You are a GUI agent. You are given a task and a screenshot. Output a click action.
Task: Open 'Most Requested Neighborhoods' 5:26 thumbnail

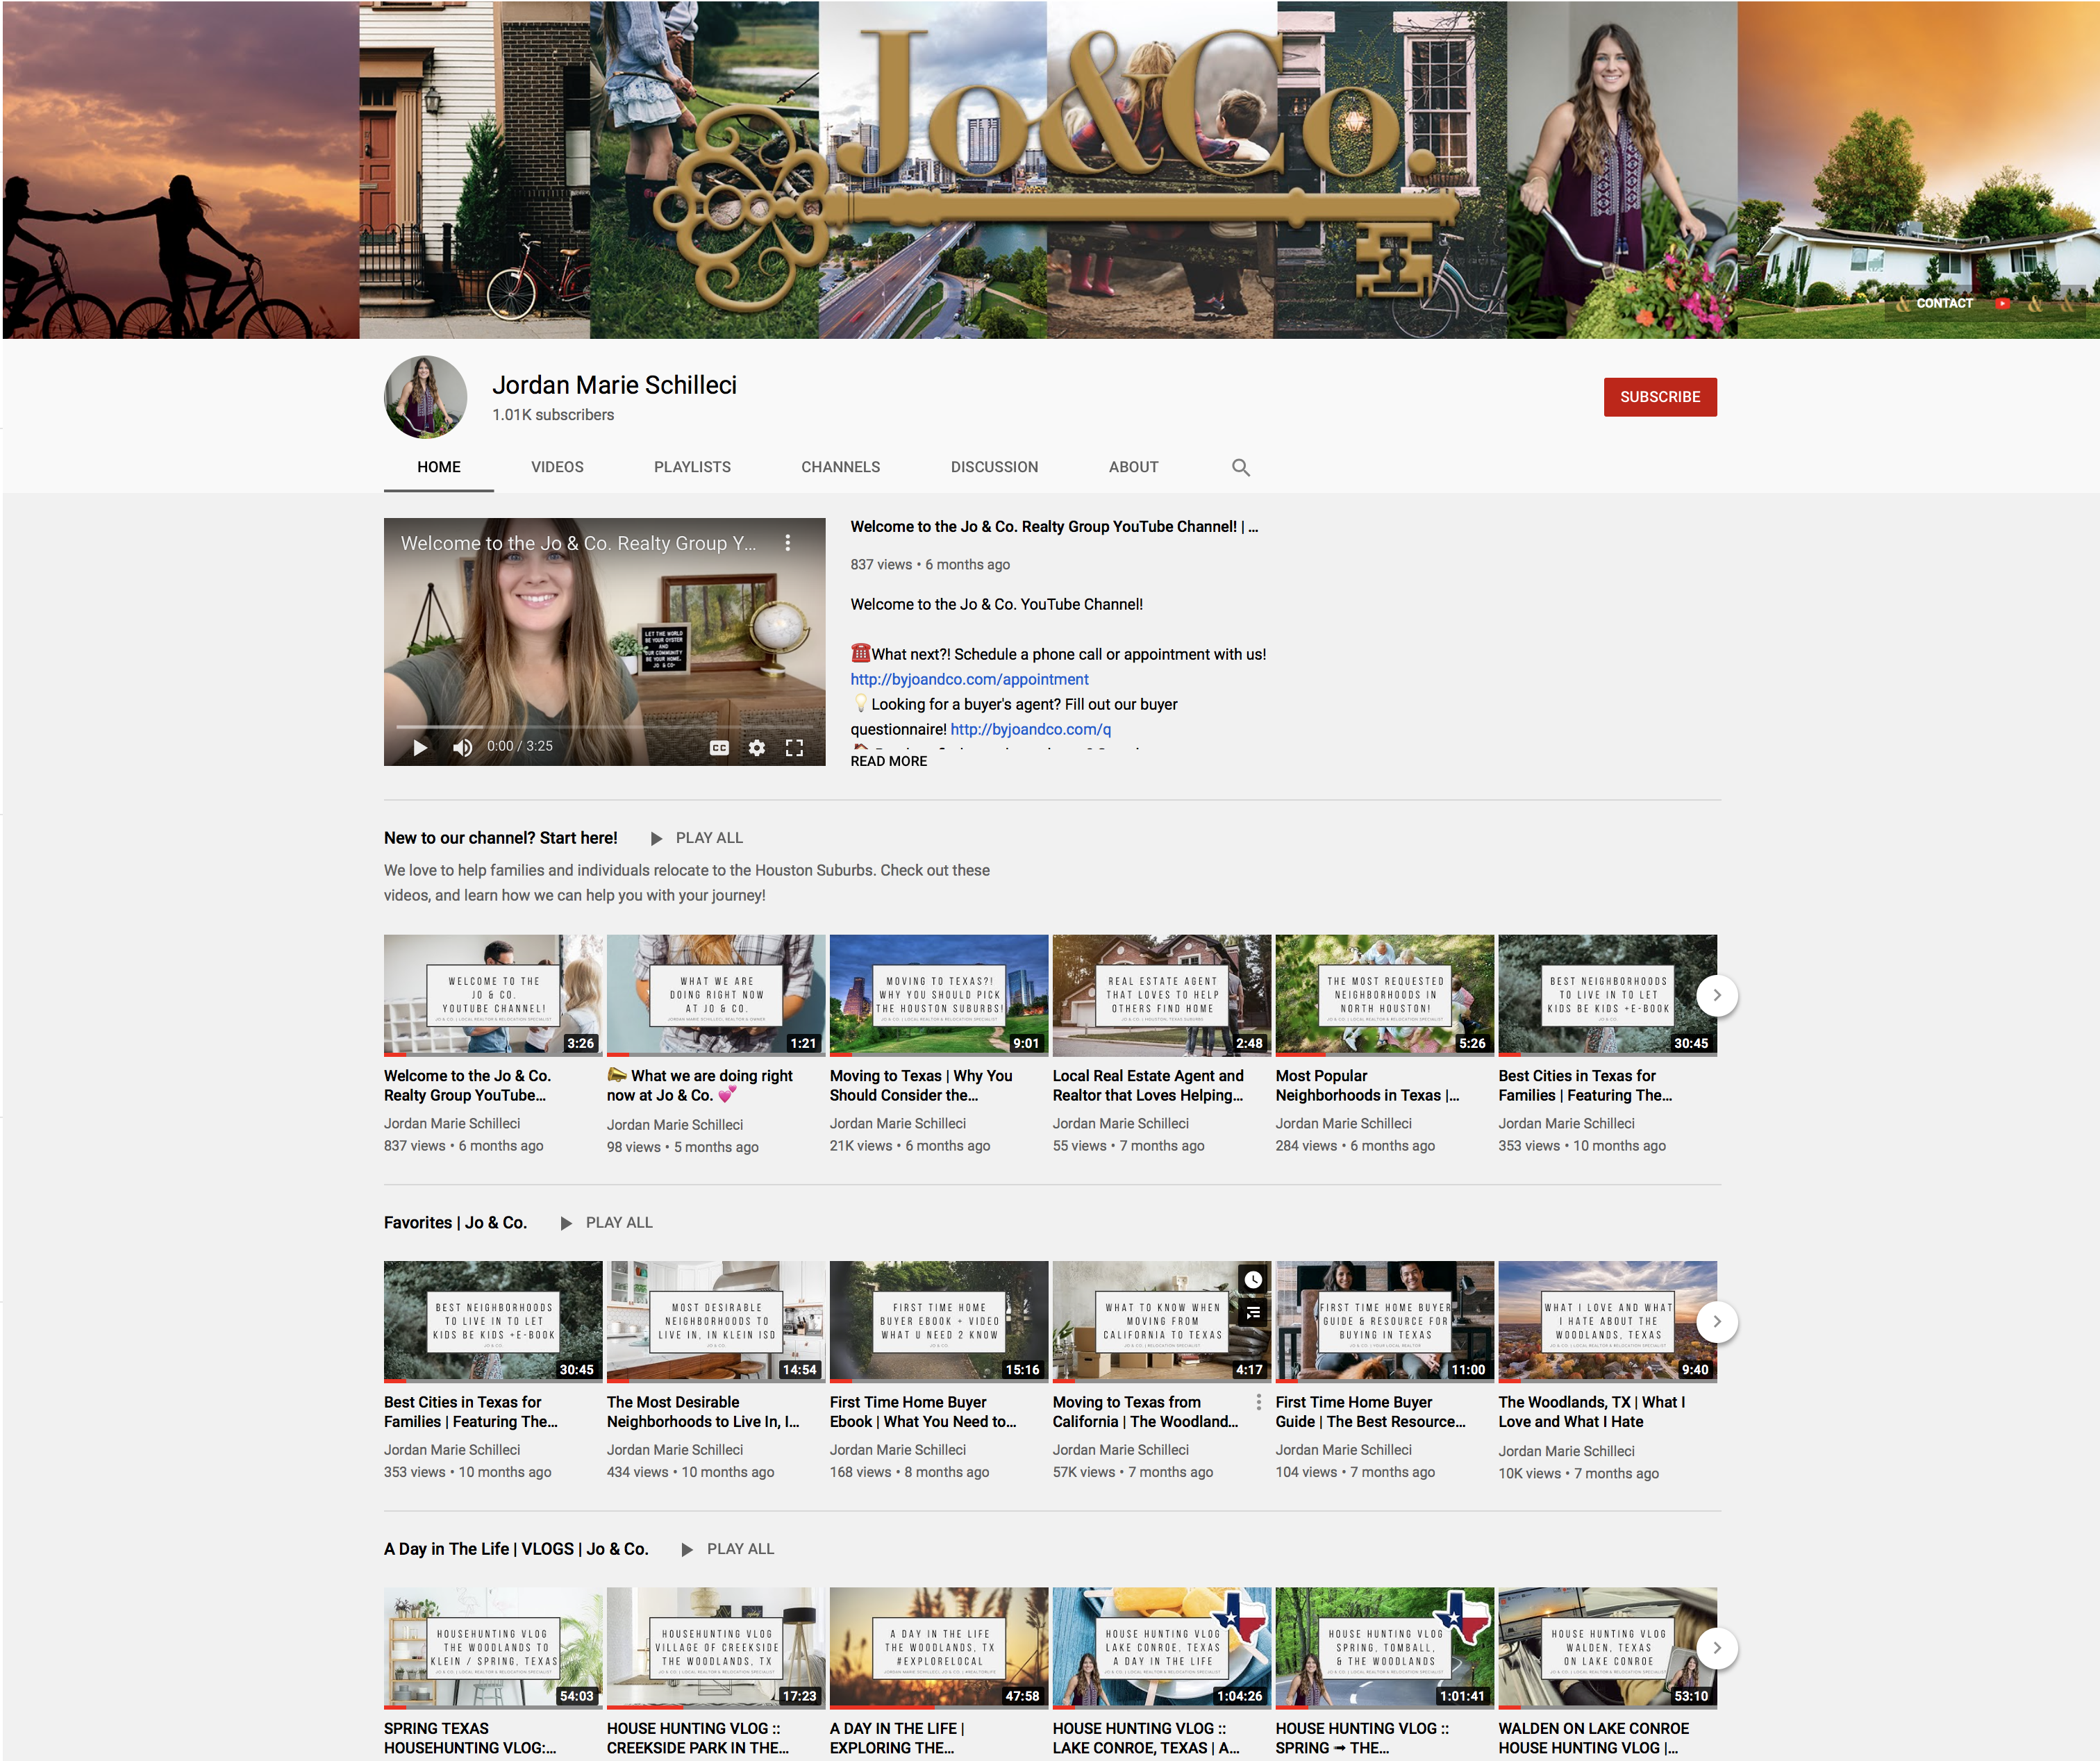[1385, 995]
